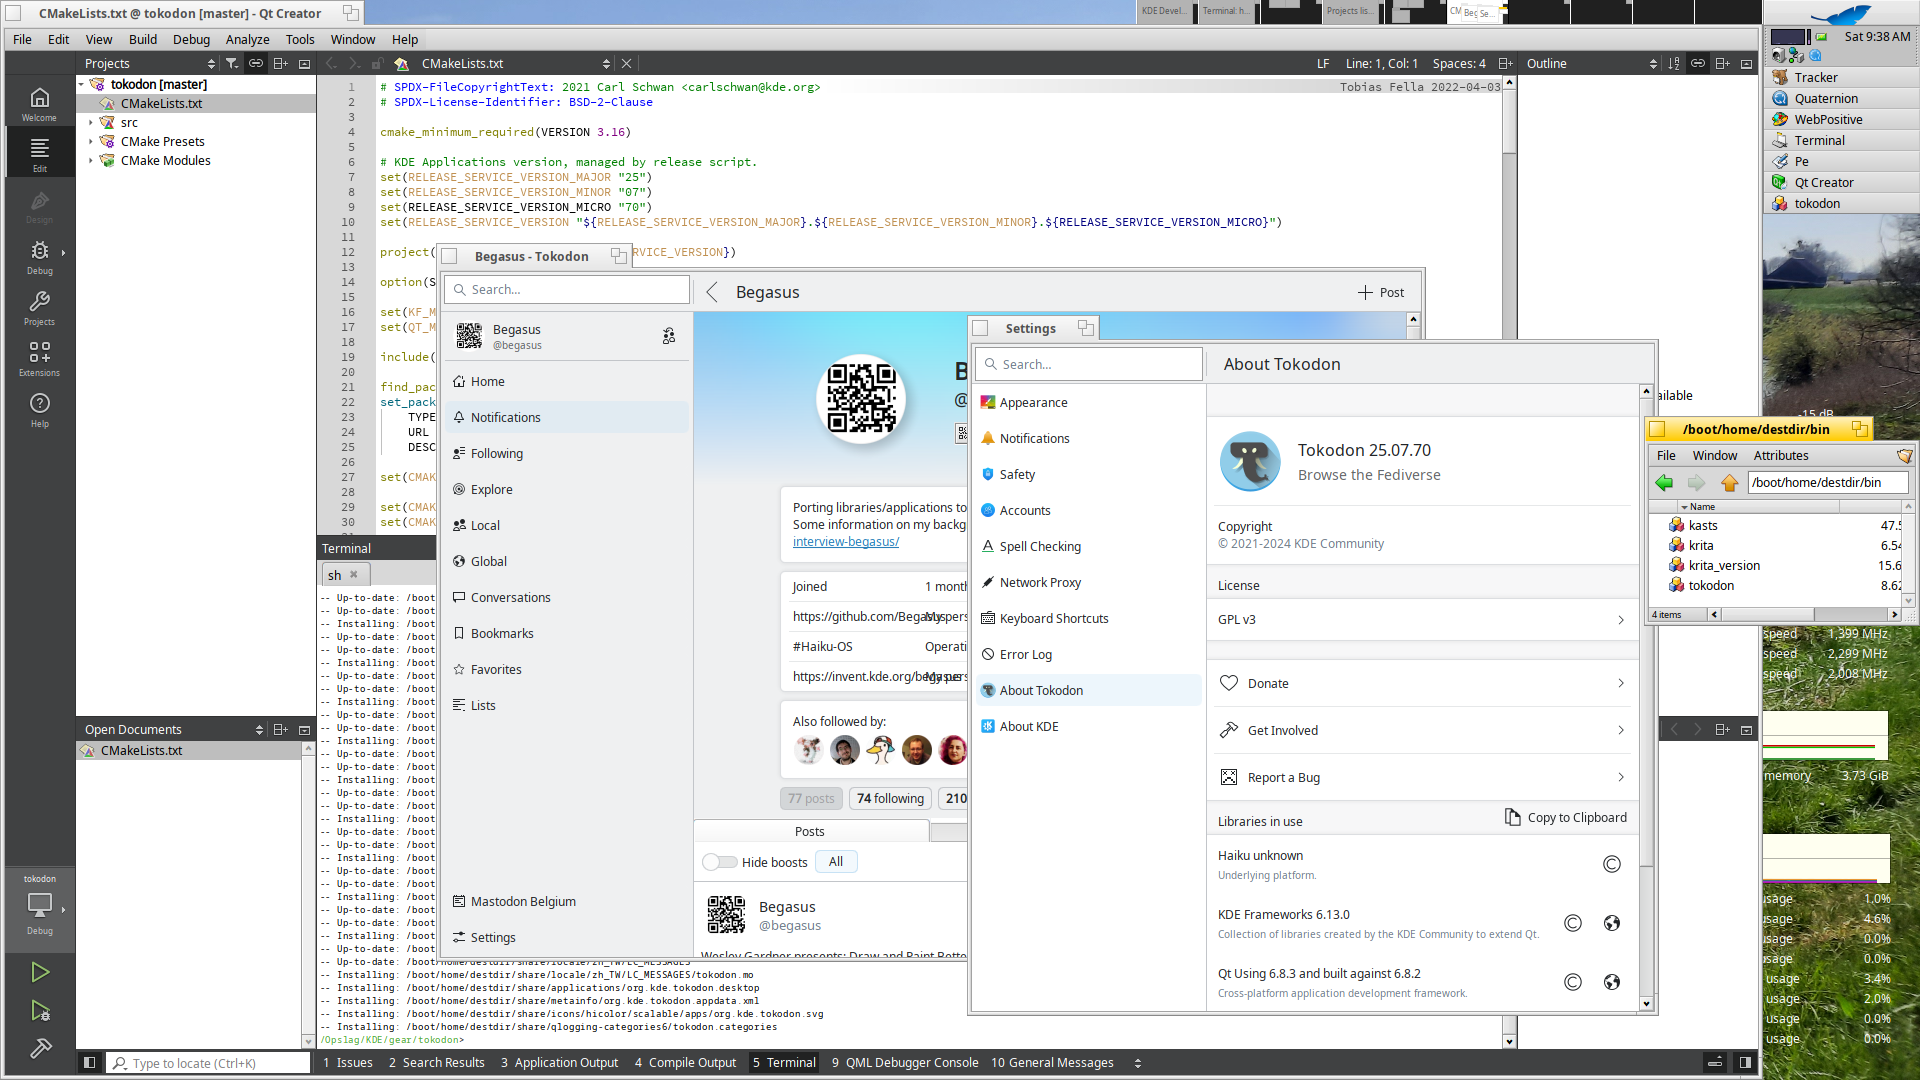Click the filter tree icon in Projects panel
Viewport: 1920px width, 1080px height.
click(232, 63)
